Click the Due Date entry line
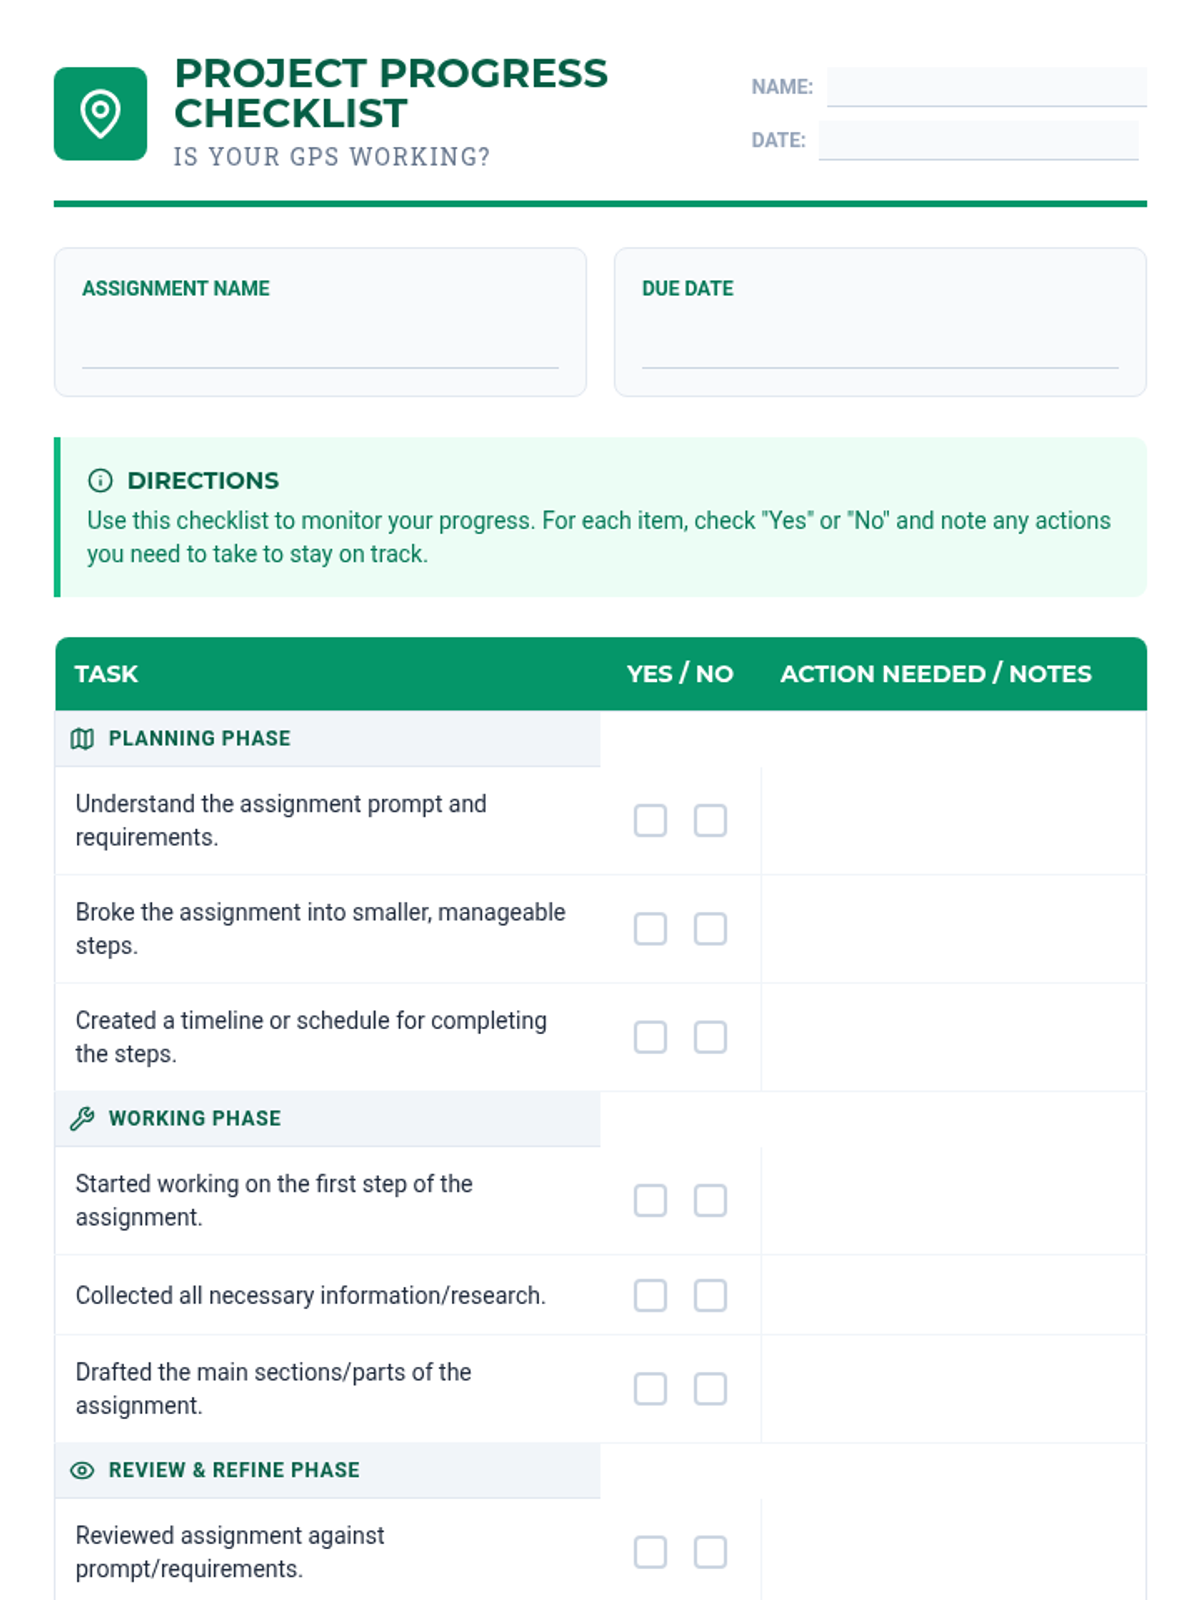 click(x=880, y=348)
